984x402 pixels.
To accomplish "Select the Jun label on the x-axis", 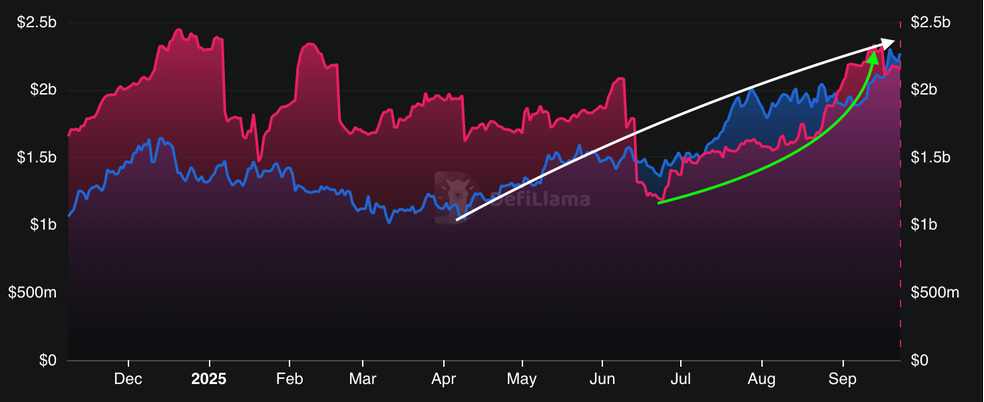I will (x=602, y=379).
